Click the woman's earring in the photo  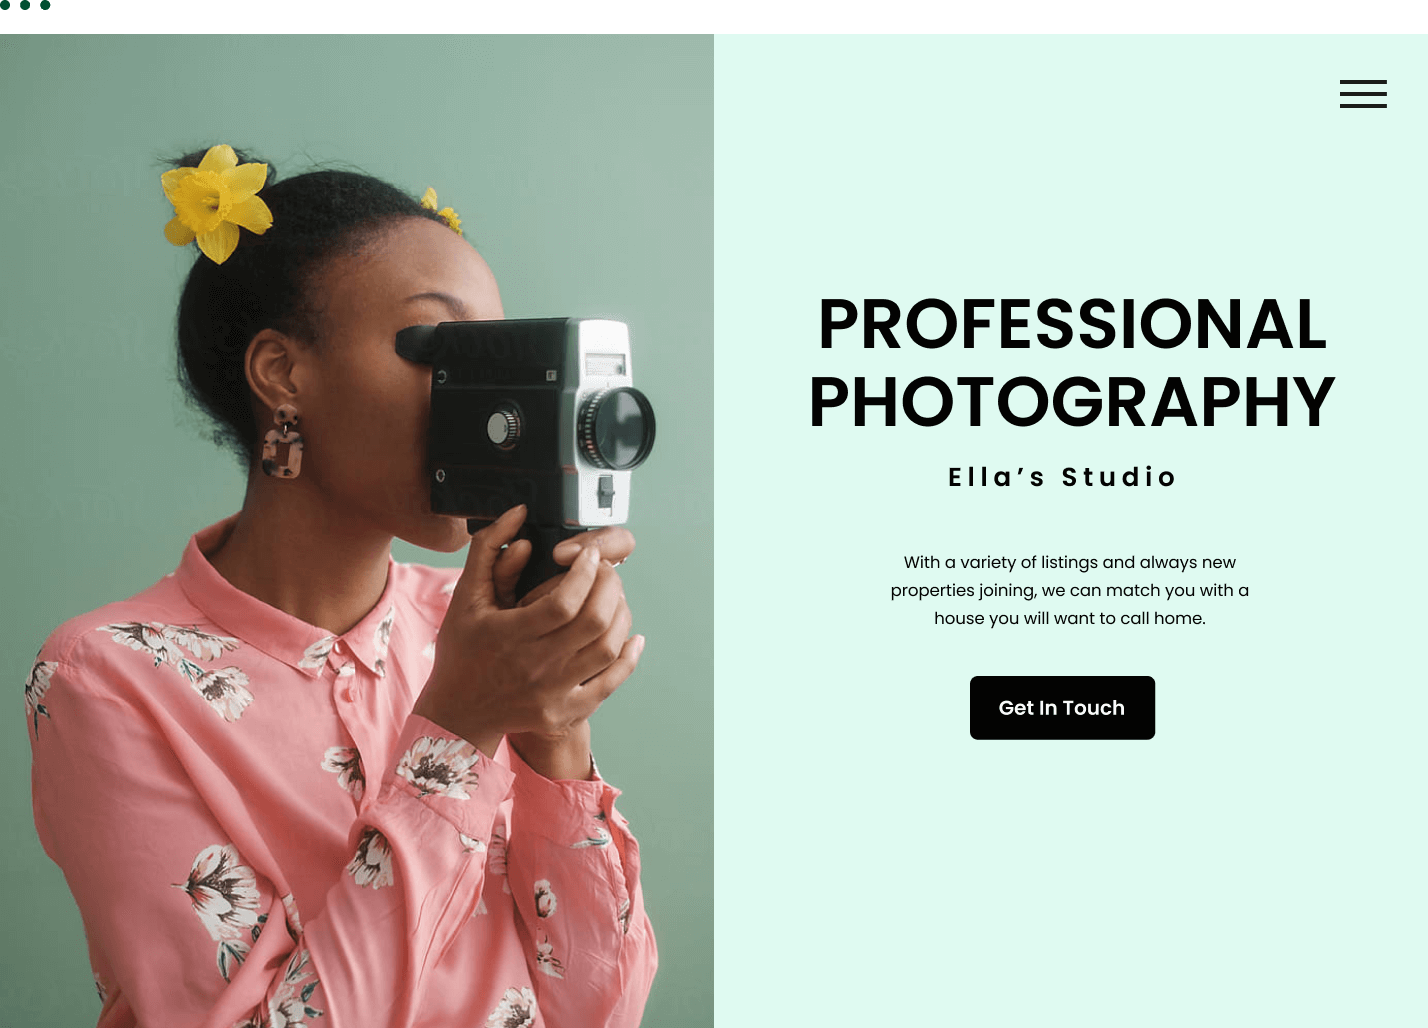(x=283, y=443)
